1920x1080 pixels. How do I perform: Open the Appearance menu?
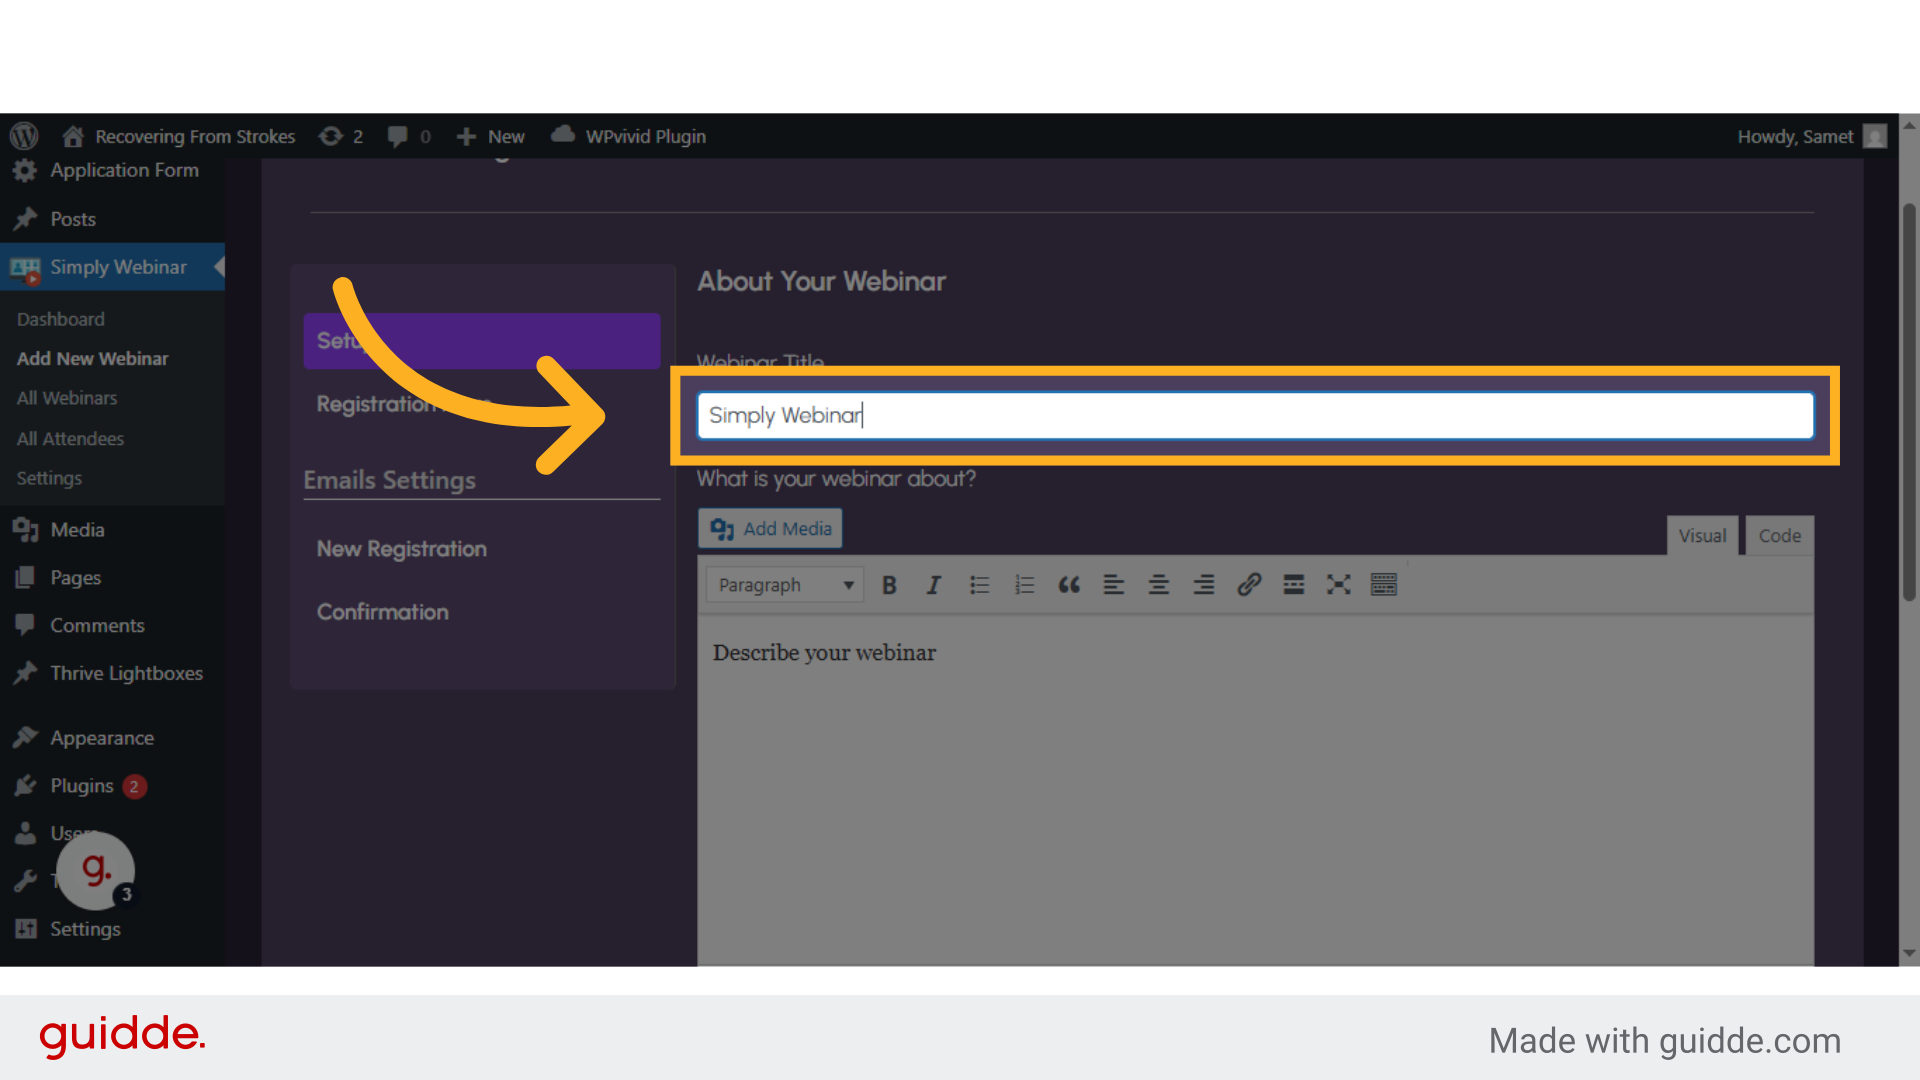coord(102,738)
